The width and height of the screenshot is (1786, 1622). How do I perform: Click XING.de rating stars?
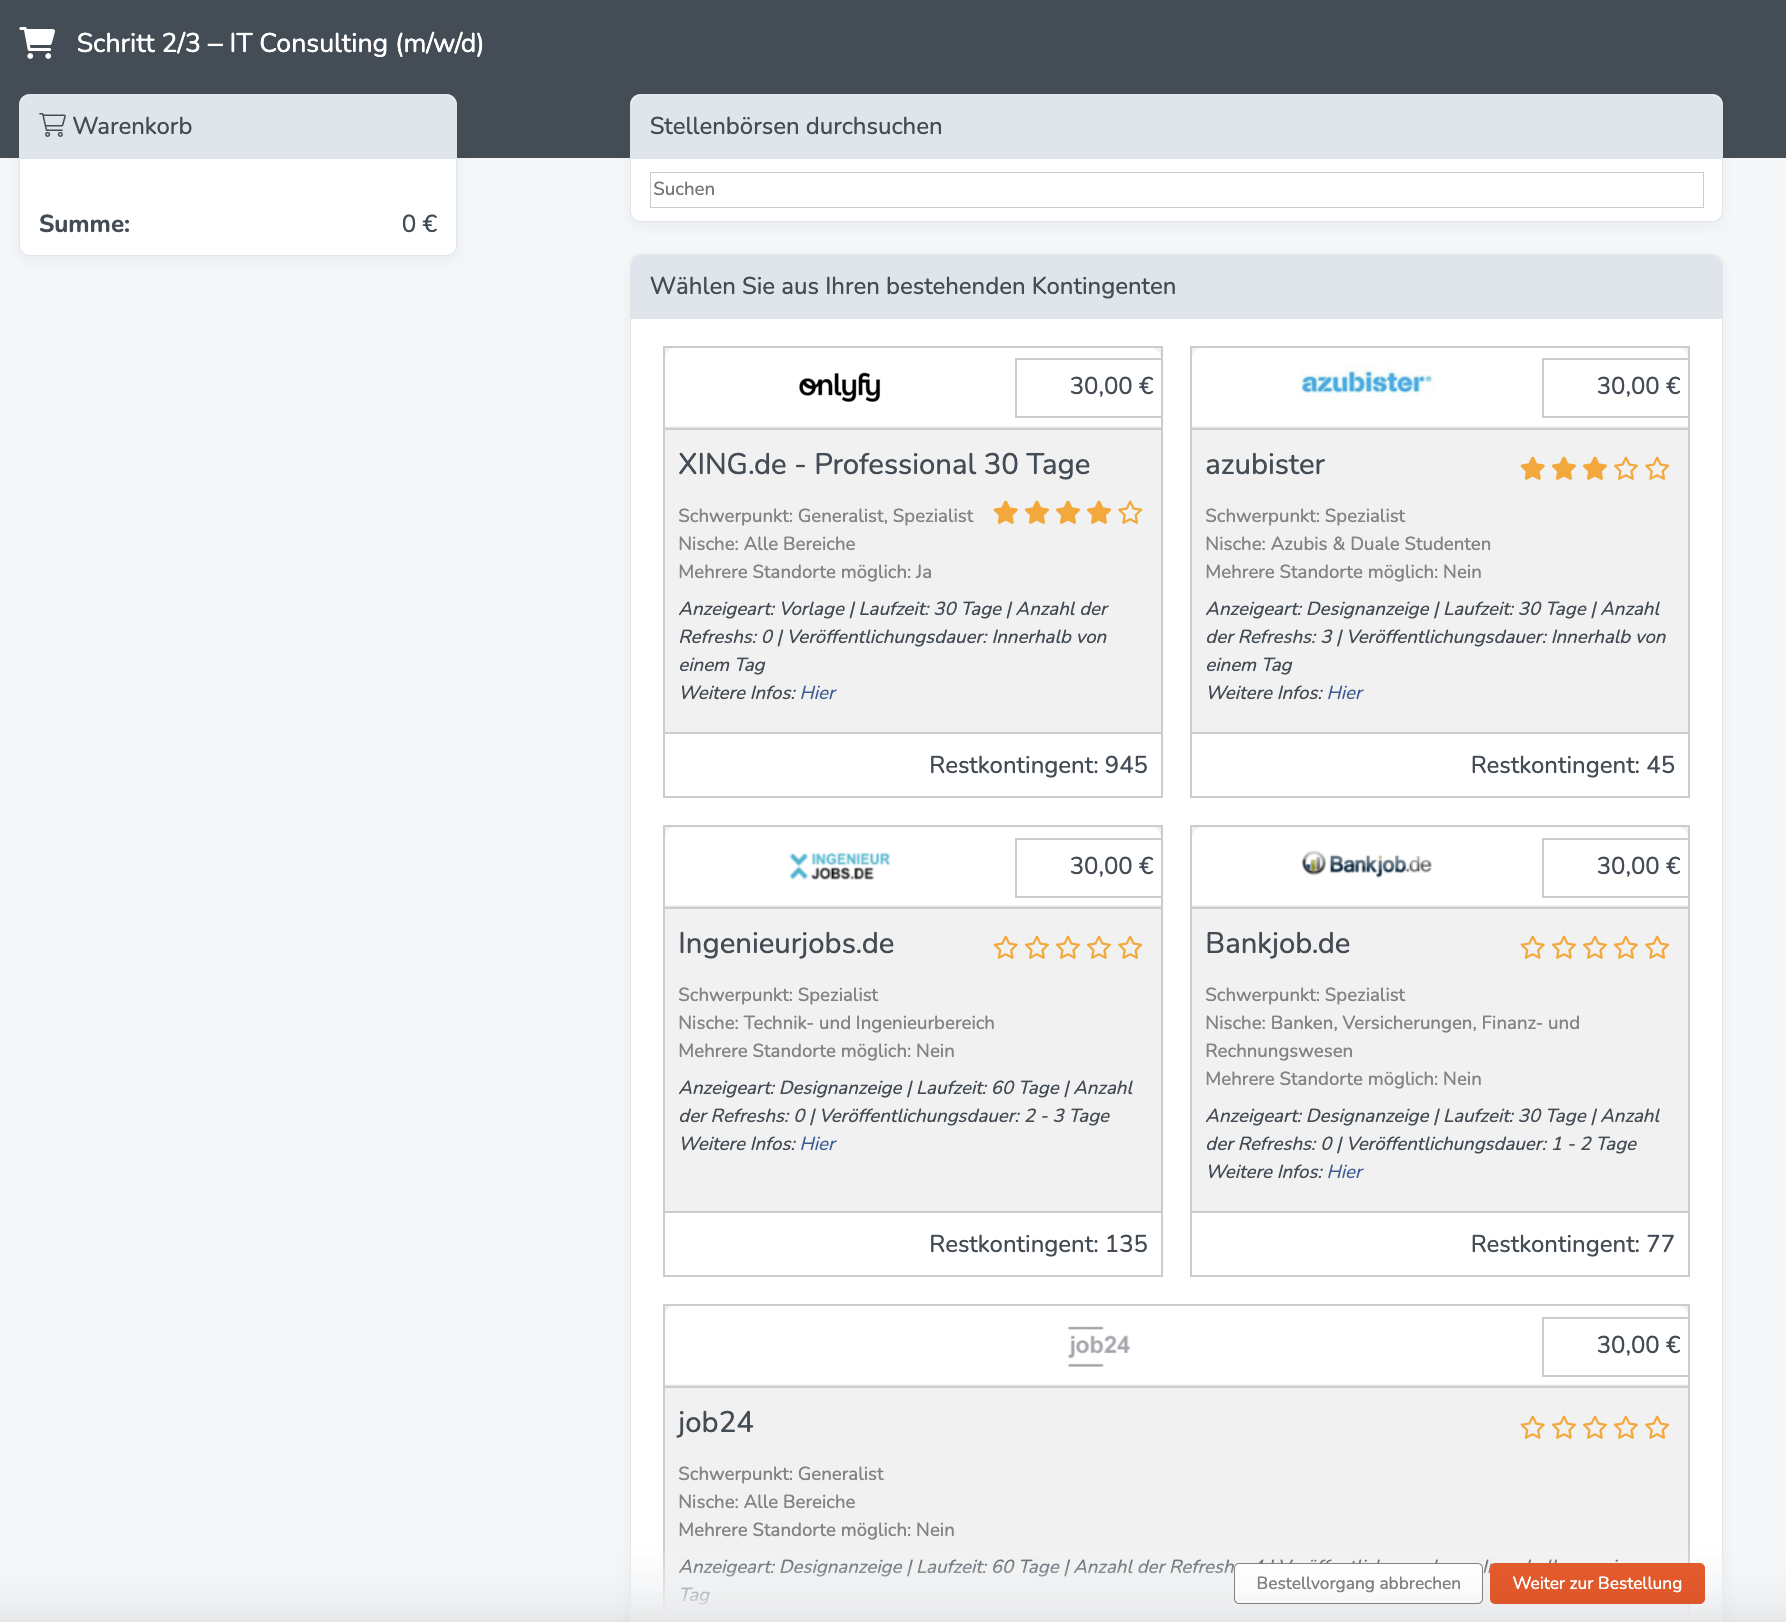coord(1068,513)
